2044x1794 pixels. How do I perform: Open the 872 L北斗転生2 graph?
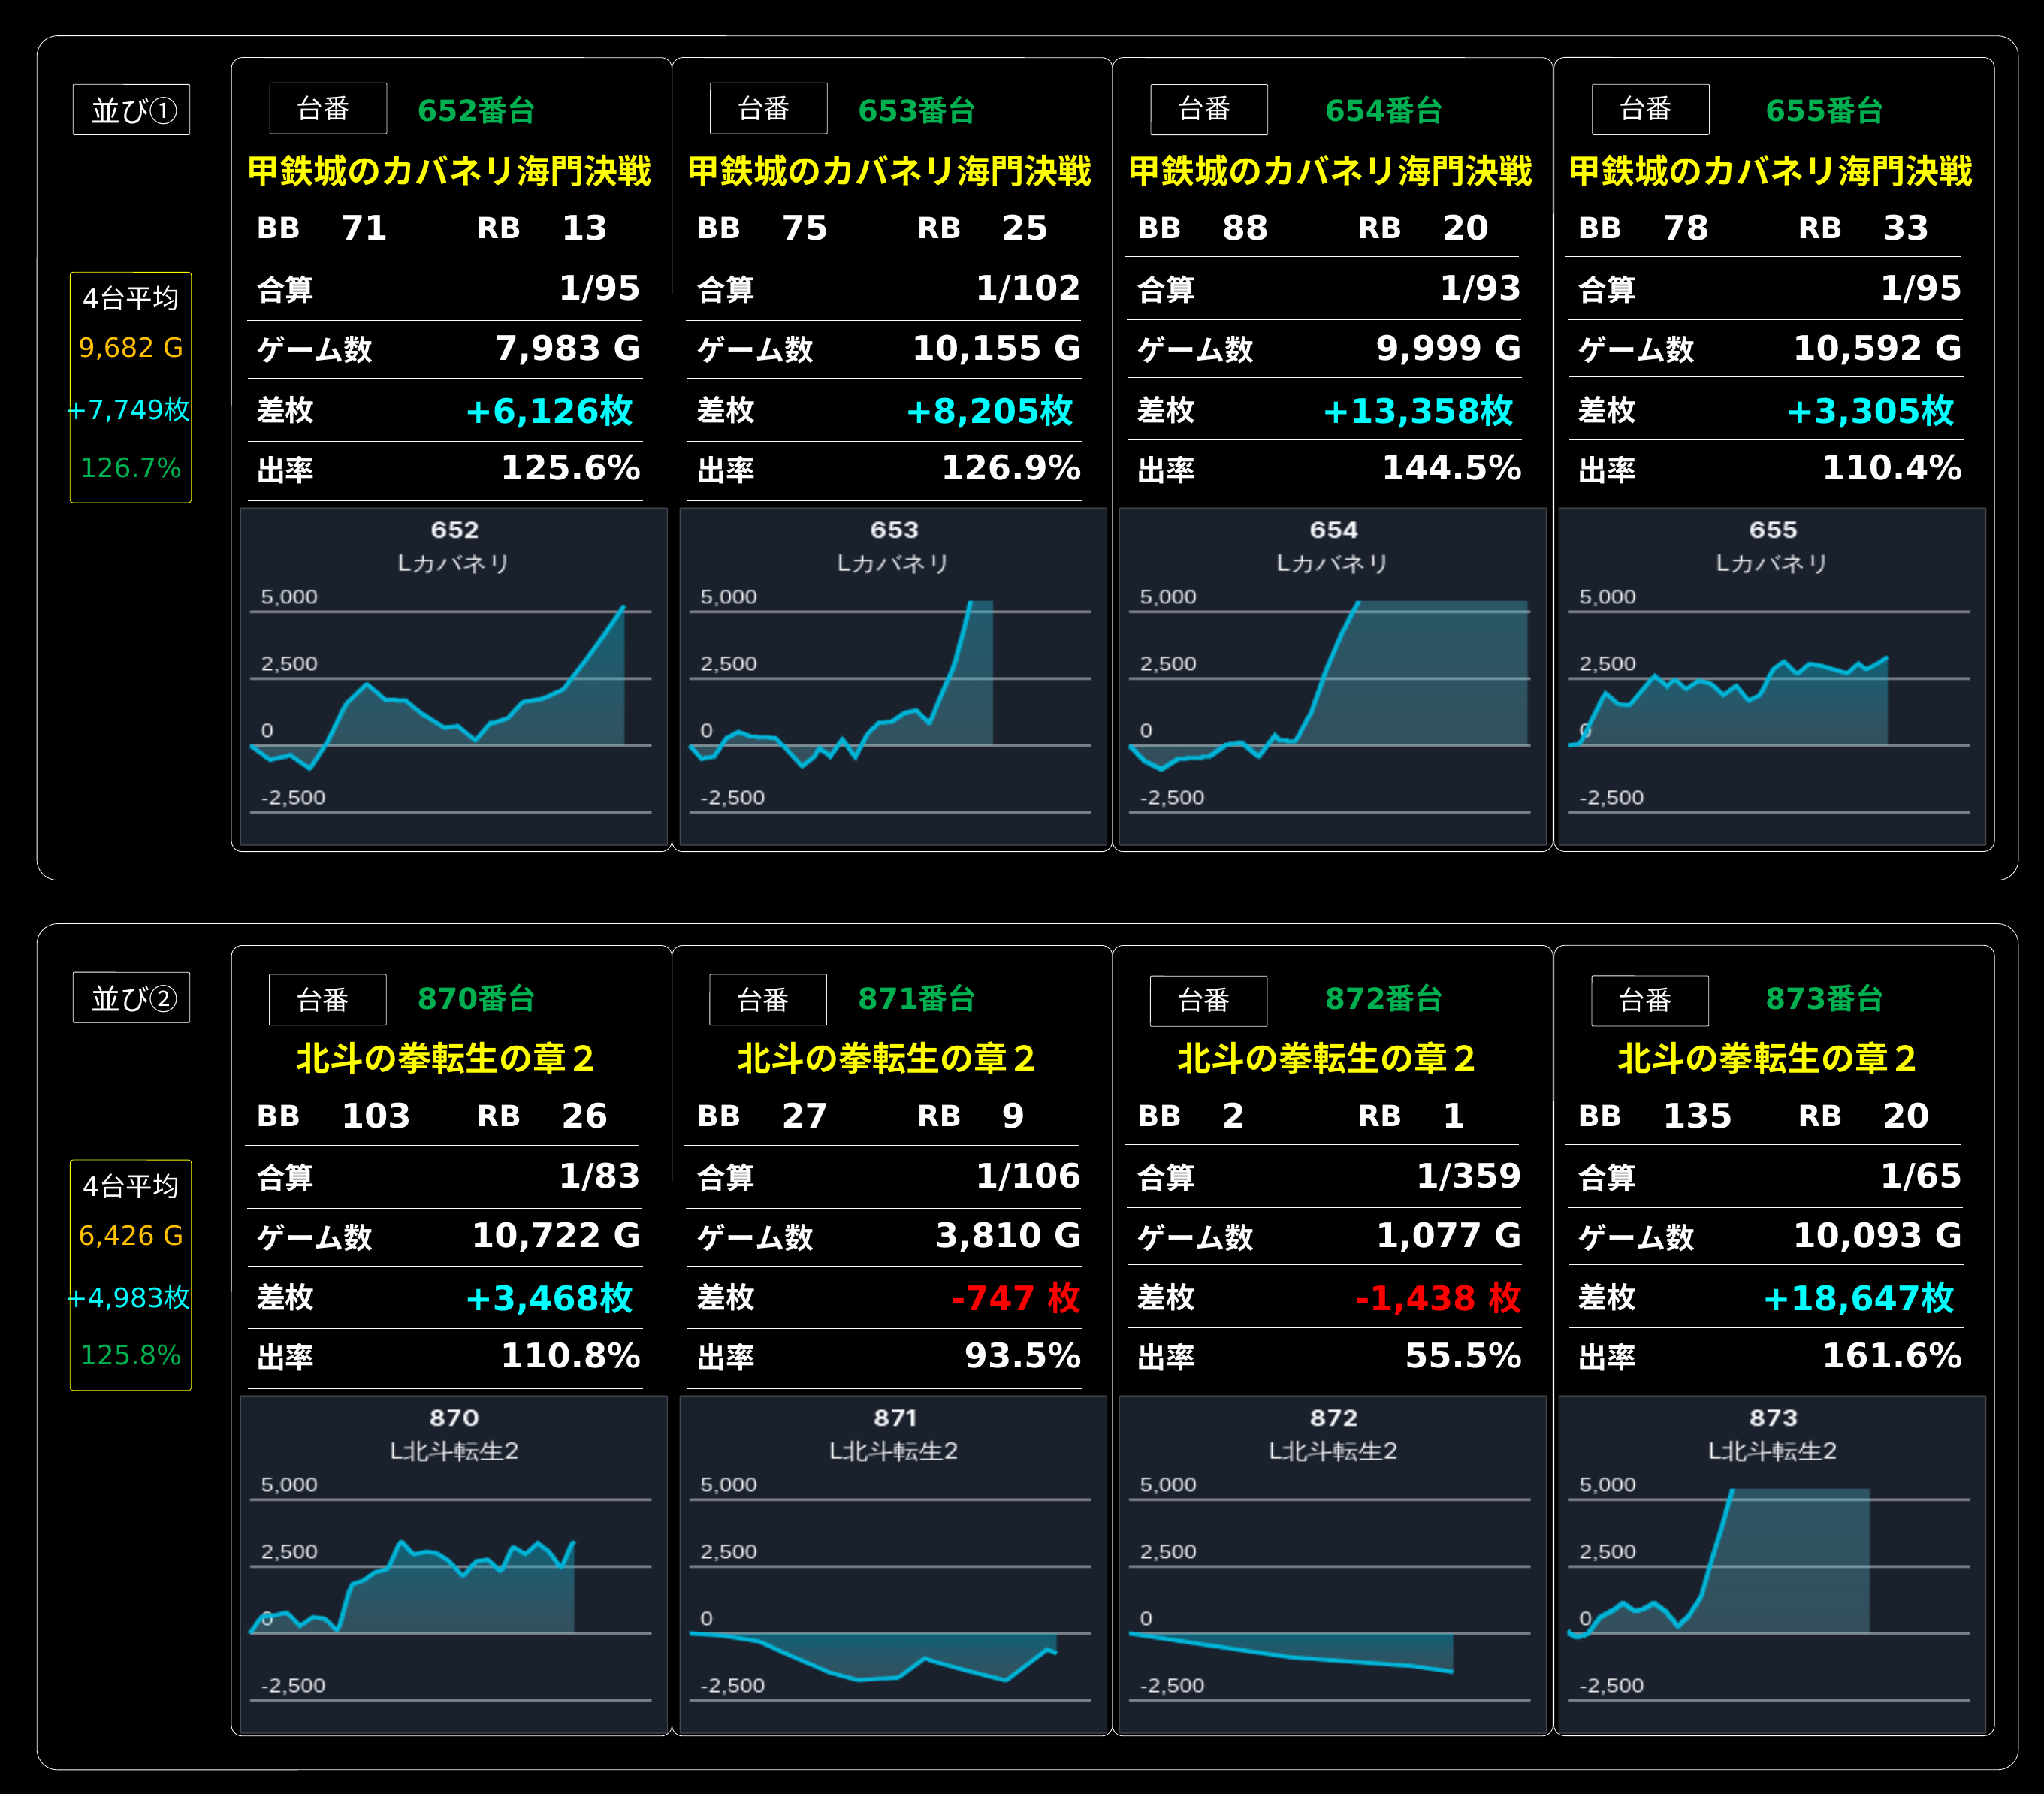tap(1333, 1564)
